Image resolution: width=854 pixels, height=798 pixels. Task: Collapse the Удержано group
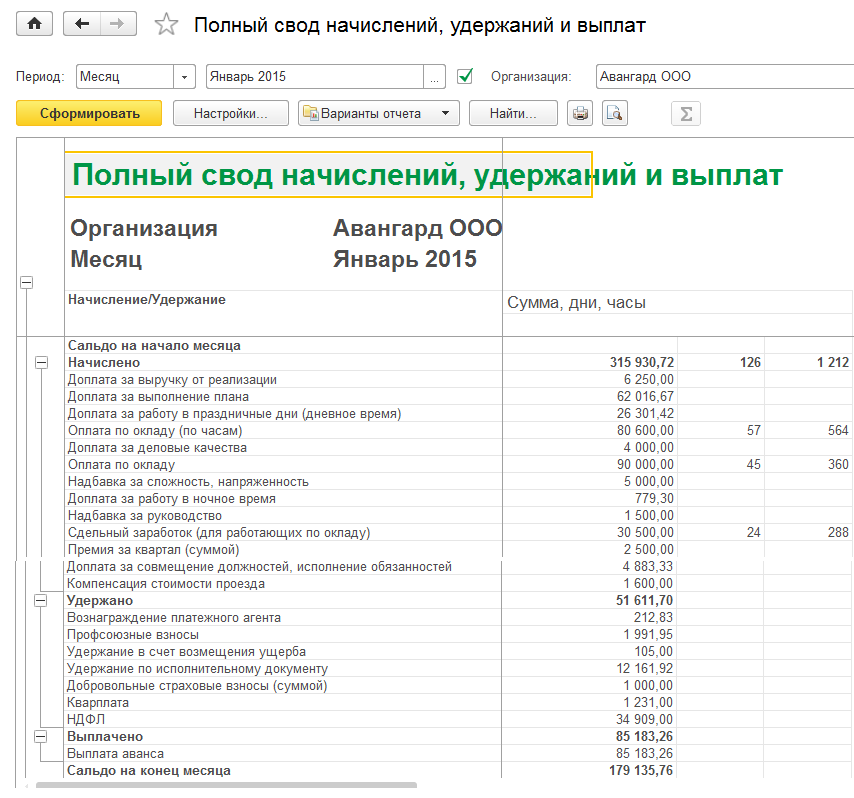click(x=41, y=601)
